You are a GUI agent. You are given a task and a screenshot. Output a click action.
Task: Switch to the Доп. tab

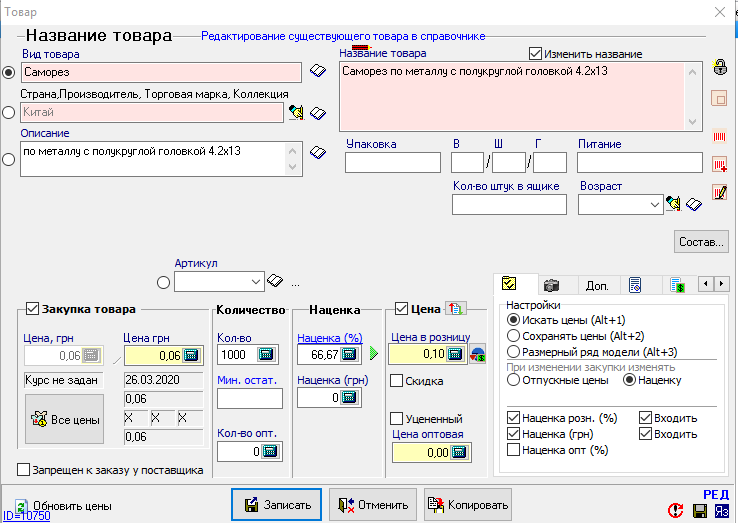[597, 286]
